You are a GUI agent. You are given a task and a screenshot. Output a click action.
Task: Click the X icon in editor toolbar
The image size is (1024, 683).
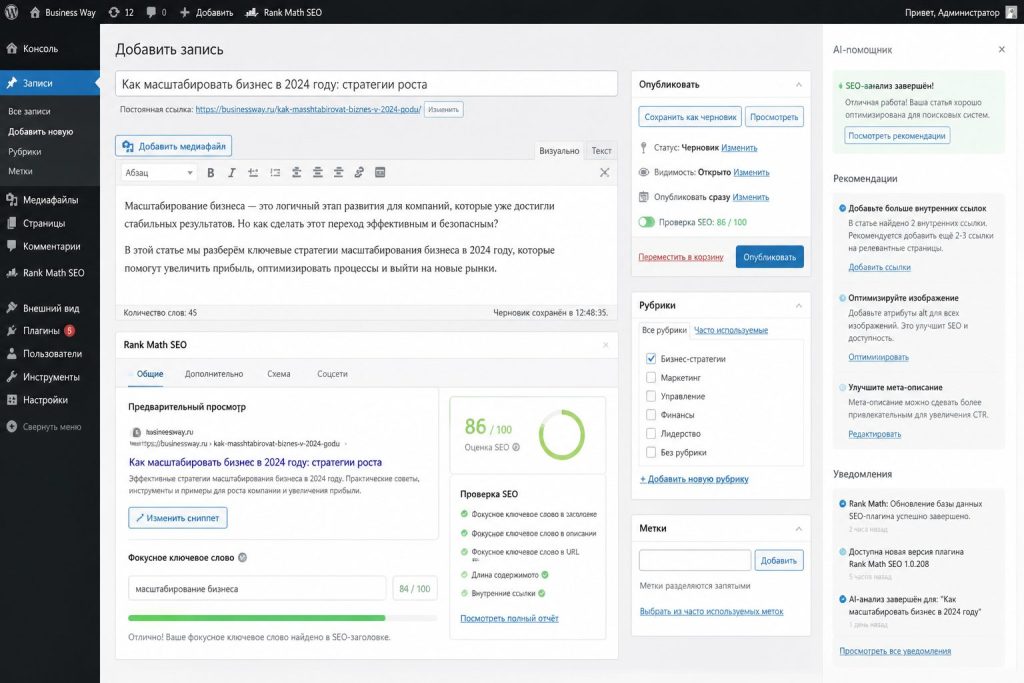pos(604,172)
